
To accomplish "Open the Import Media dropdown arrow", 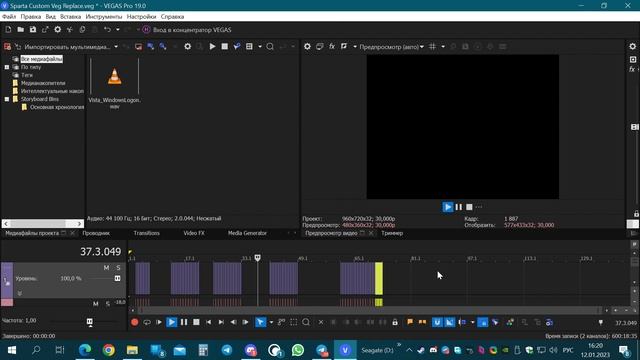I will (116, 47).
